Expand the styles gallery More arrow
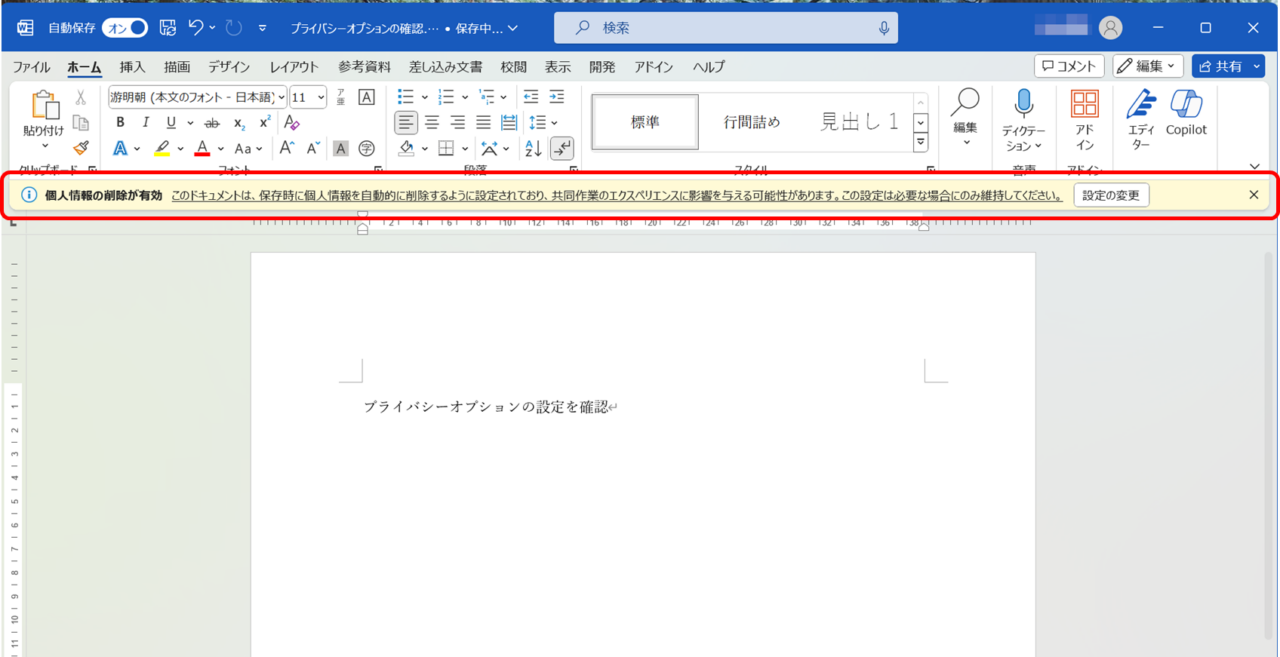This screenshot has height=657, width=1280. pyautogui.click(x=921, y=143)
